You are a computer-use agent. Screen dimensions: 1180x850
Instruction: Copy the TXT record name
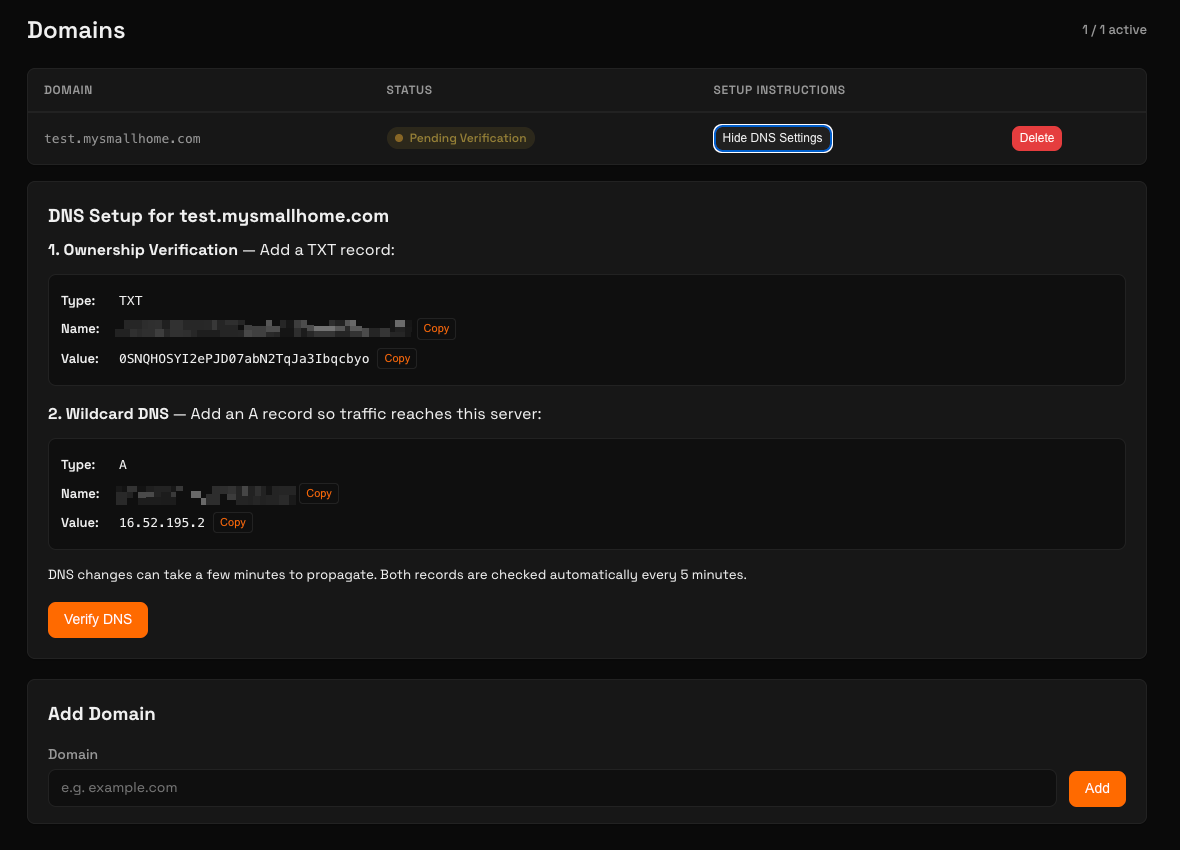[436, 329]
